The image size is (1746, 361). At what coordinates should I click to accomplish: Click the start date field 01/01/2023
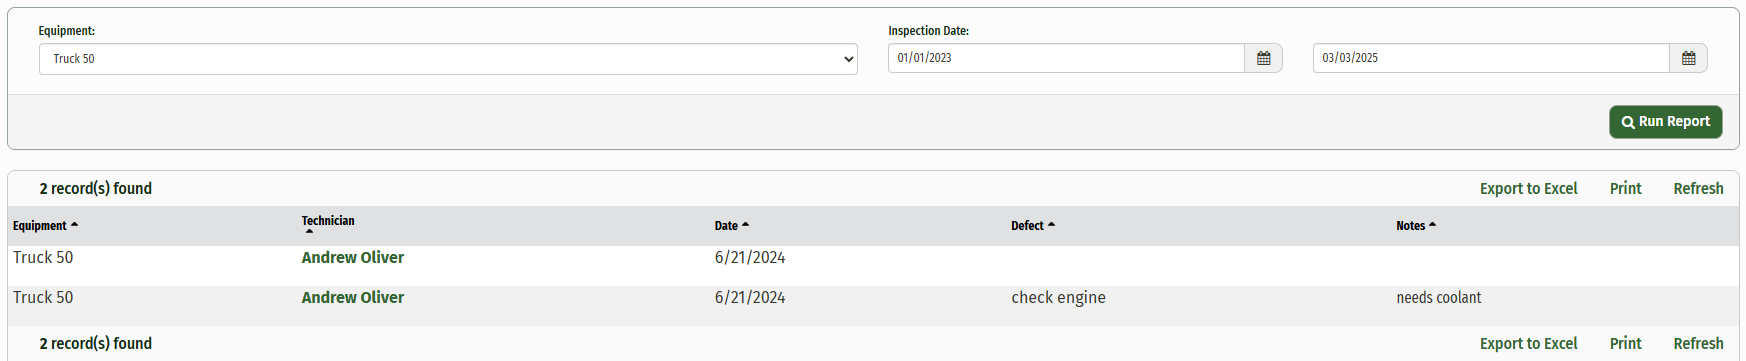[1066, 58]
